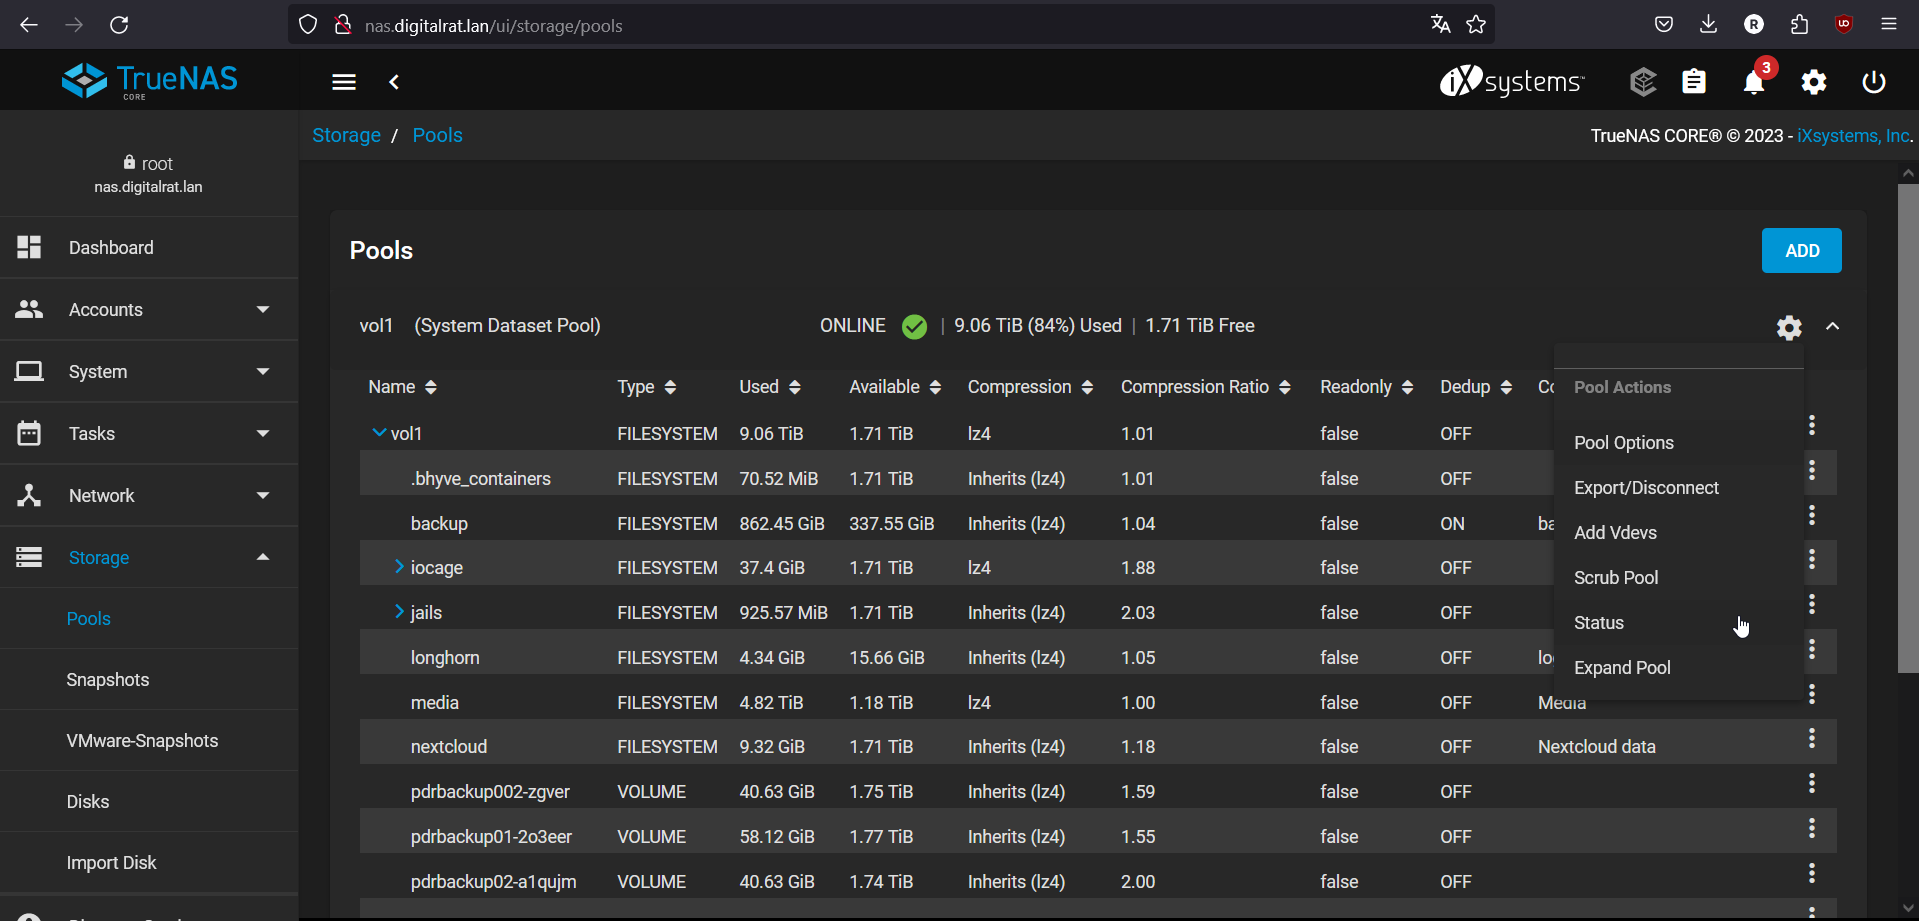Click the power button icon
Viewport: 1919px width, 921px height.
click(x=1873, y=82)
